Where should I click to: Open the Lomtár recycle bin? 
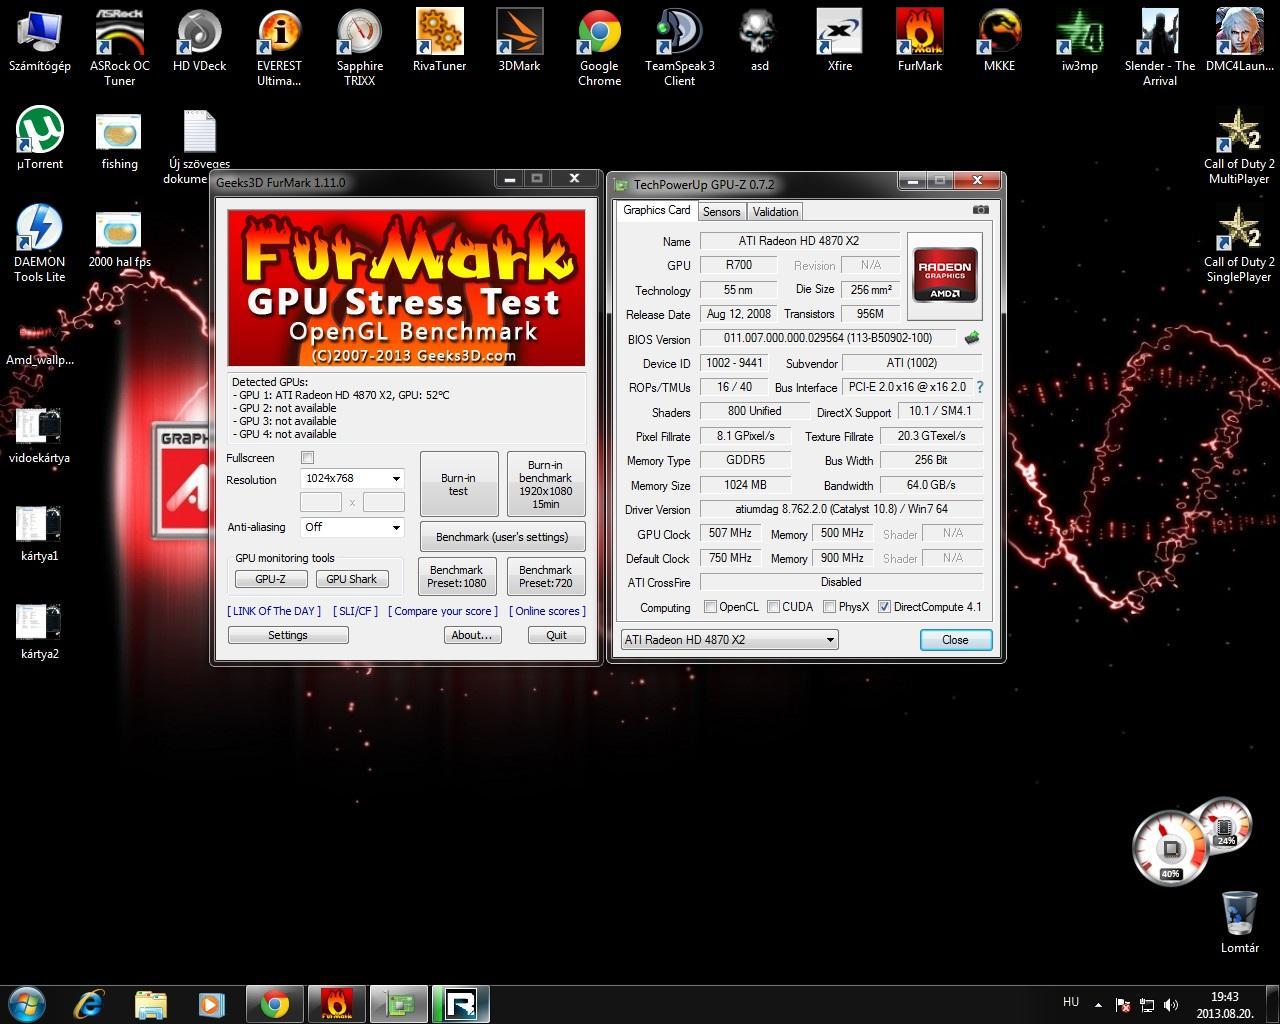click(1239, 921)
